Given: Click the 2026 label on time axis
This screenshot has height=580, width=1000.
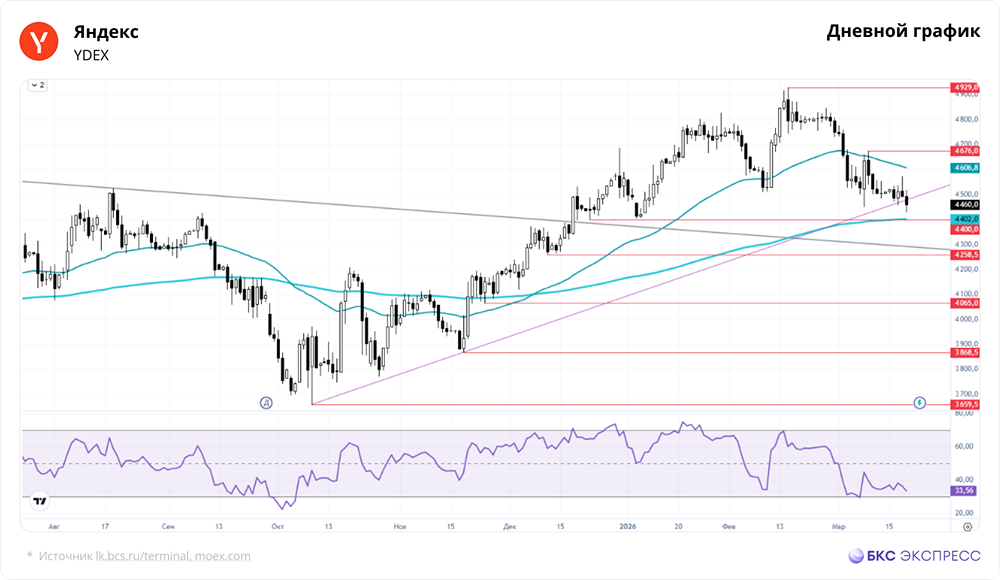Looking at the screenshot, I should 628,526.
